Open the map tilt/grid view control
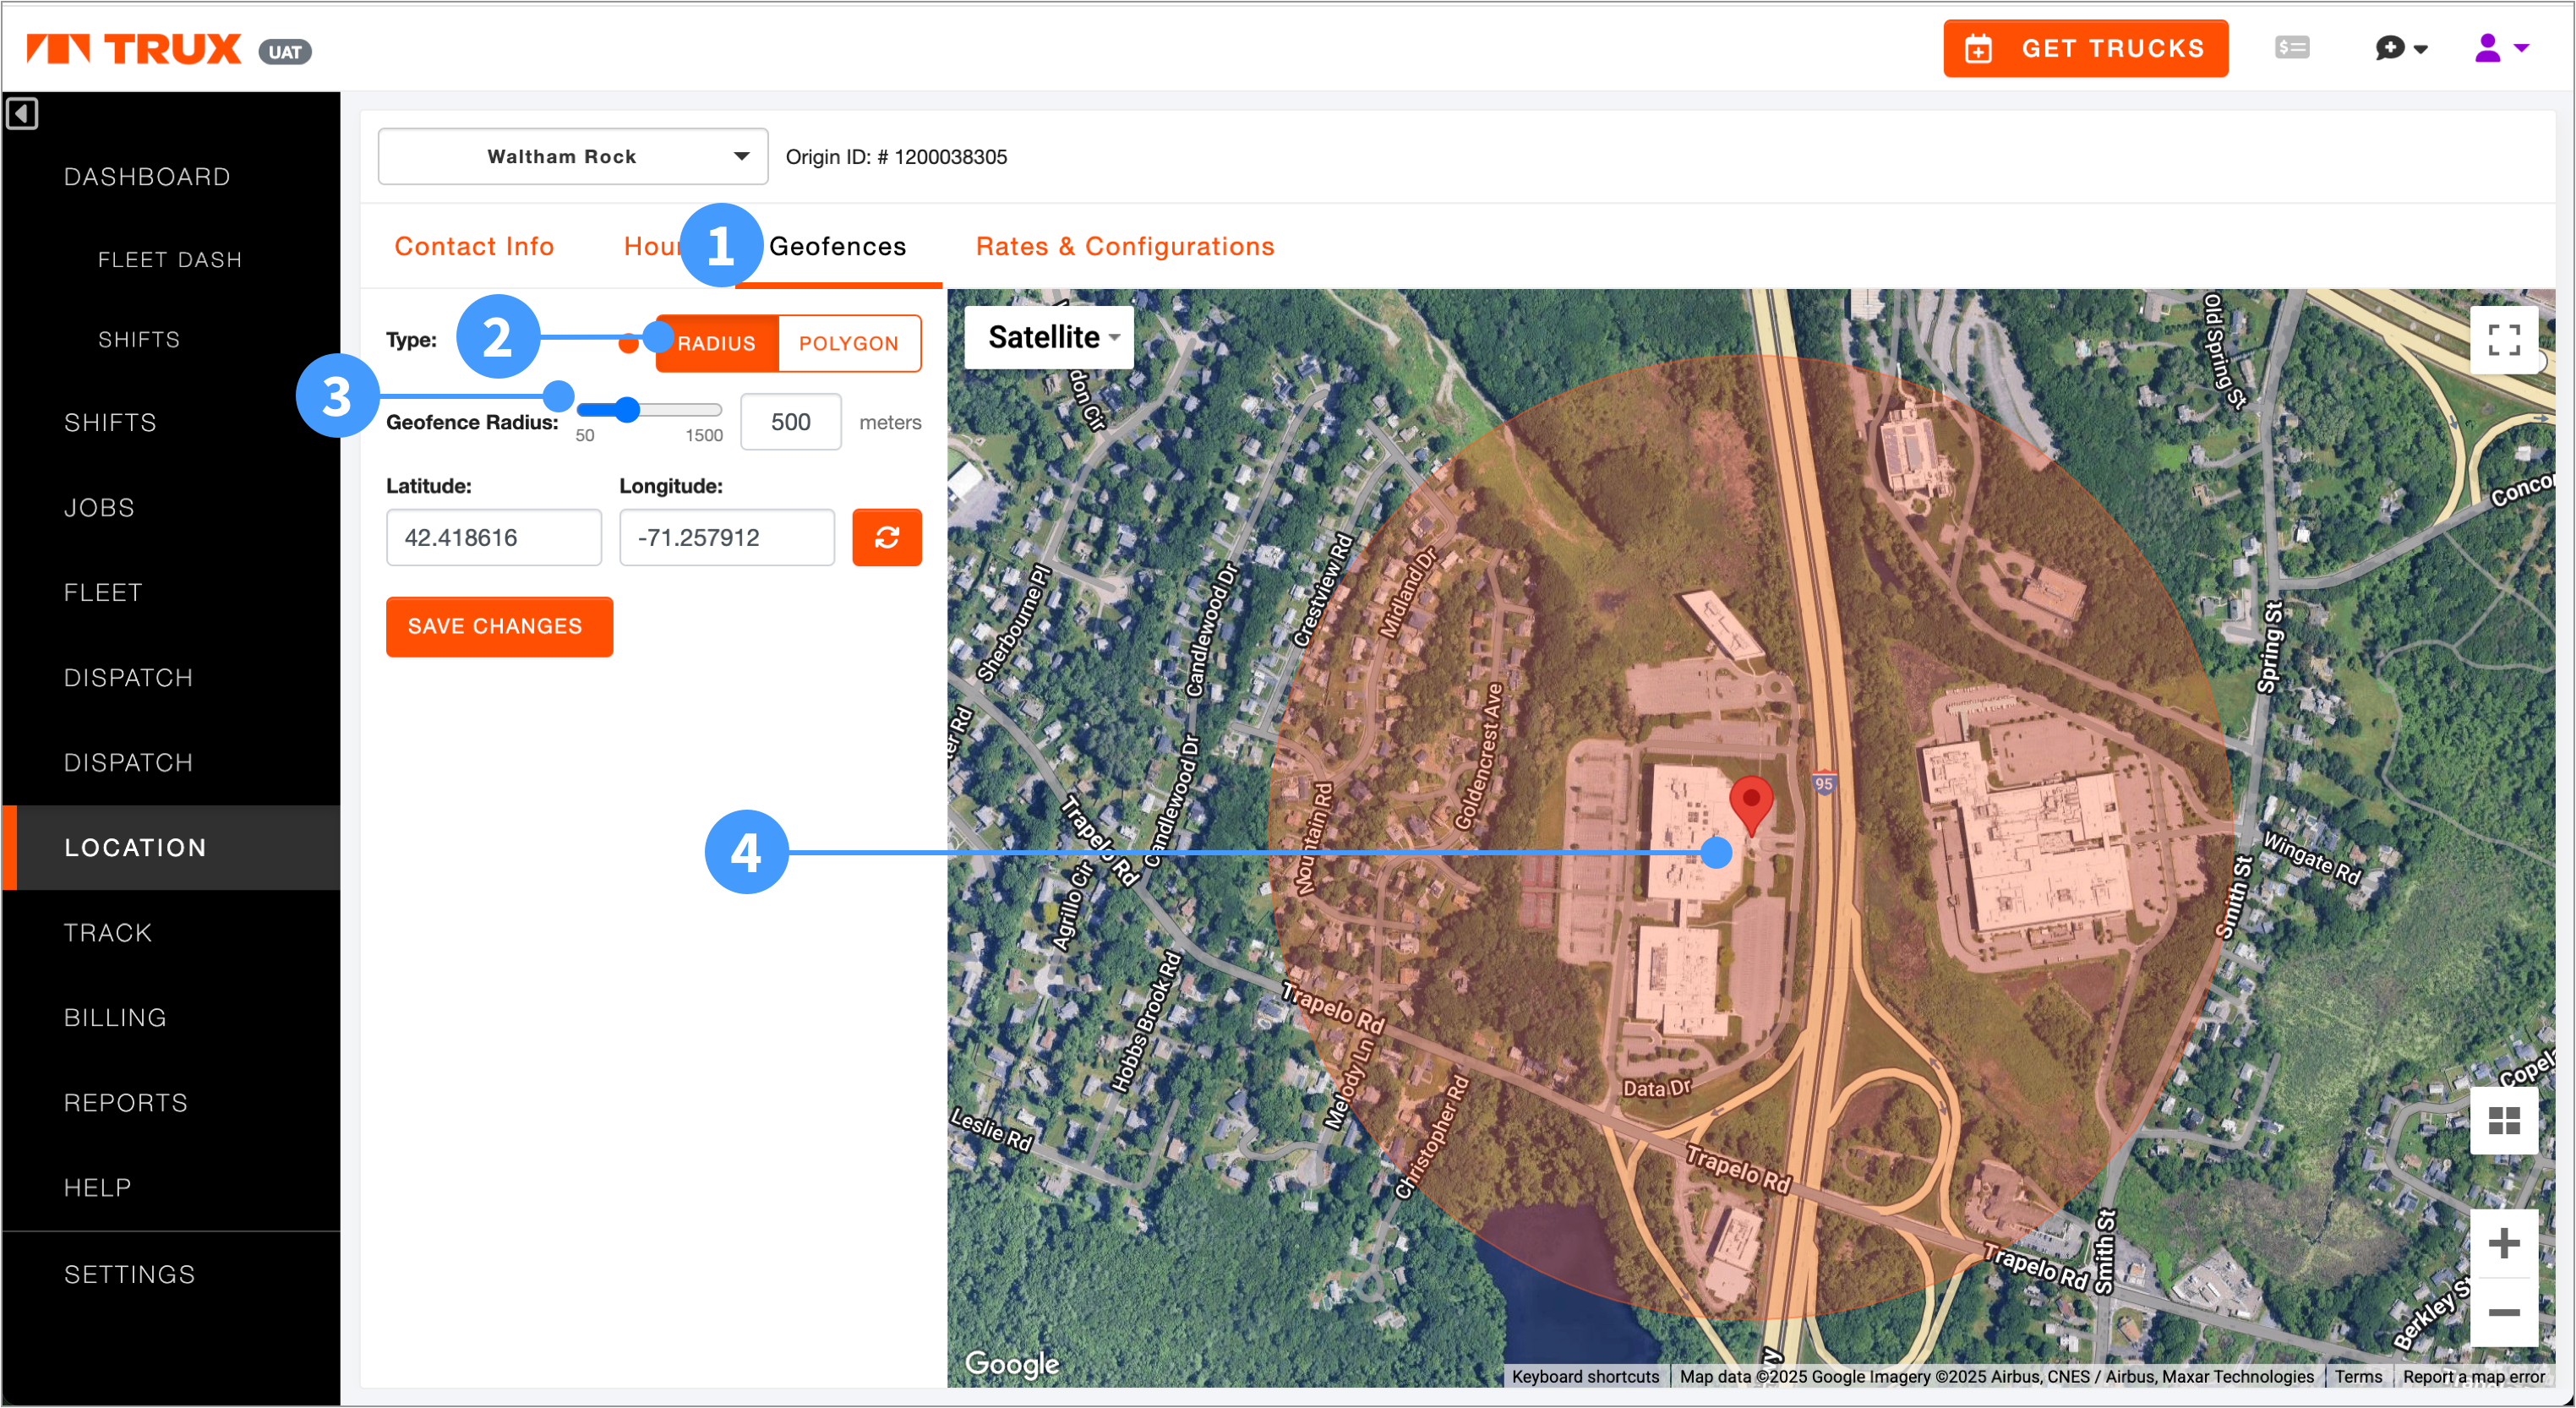Viewport: 2576px width, 1408px height. point(2503,1121)
